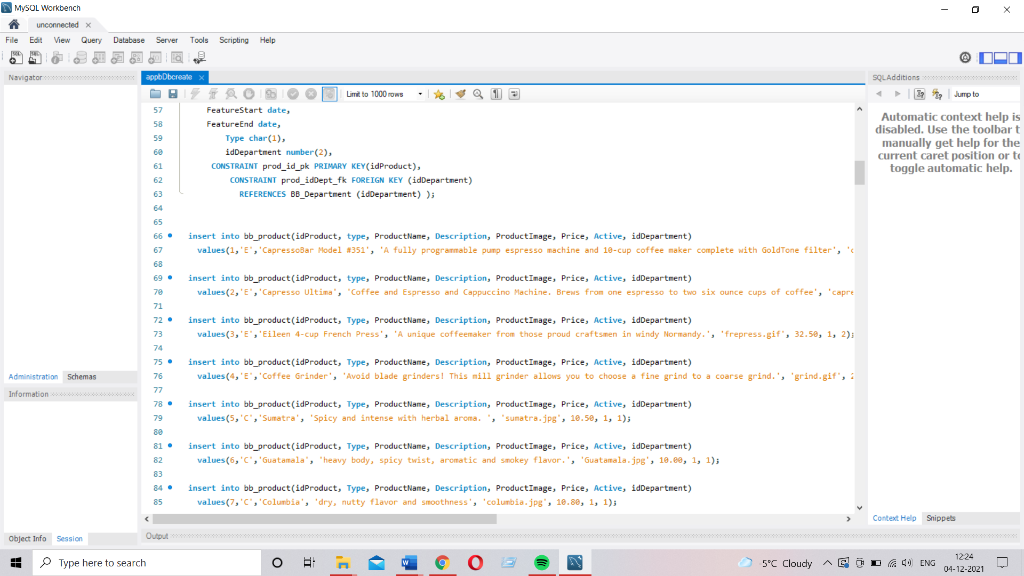The image size is (1024, 576).
Task: Switch to Session tab
Action: (69, 539)
